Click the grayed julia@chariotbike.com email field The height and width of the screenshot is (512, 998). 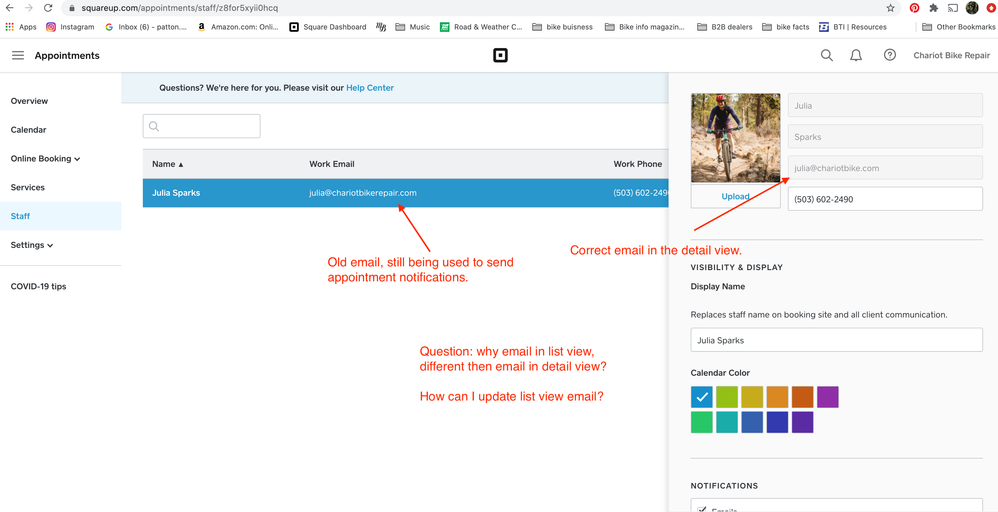pyautogui.click(x=885, y=168)
